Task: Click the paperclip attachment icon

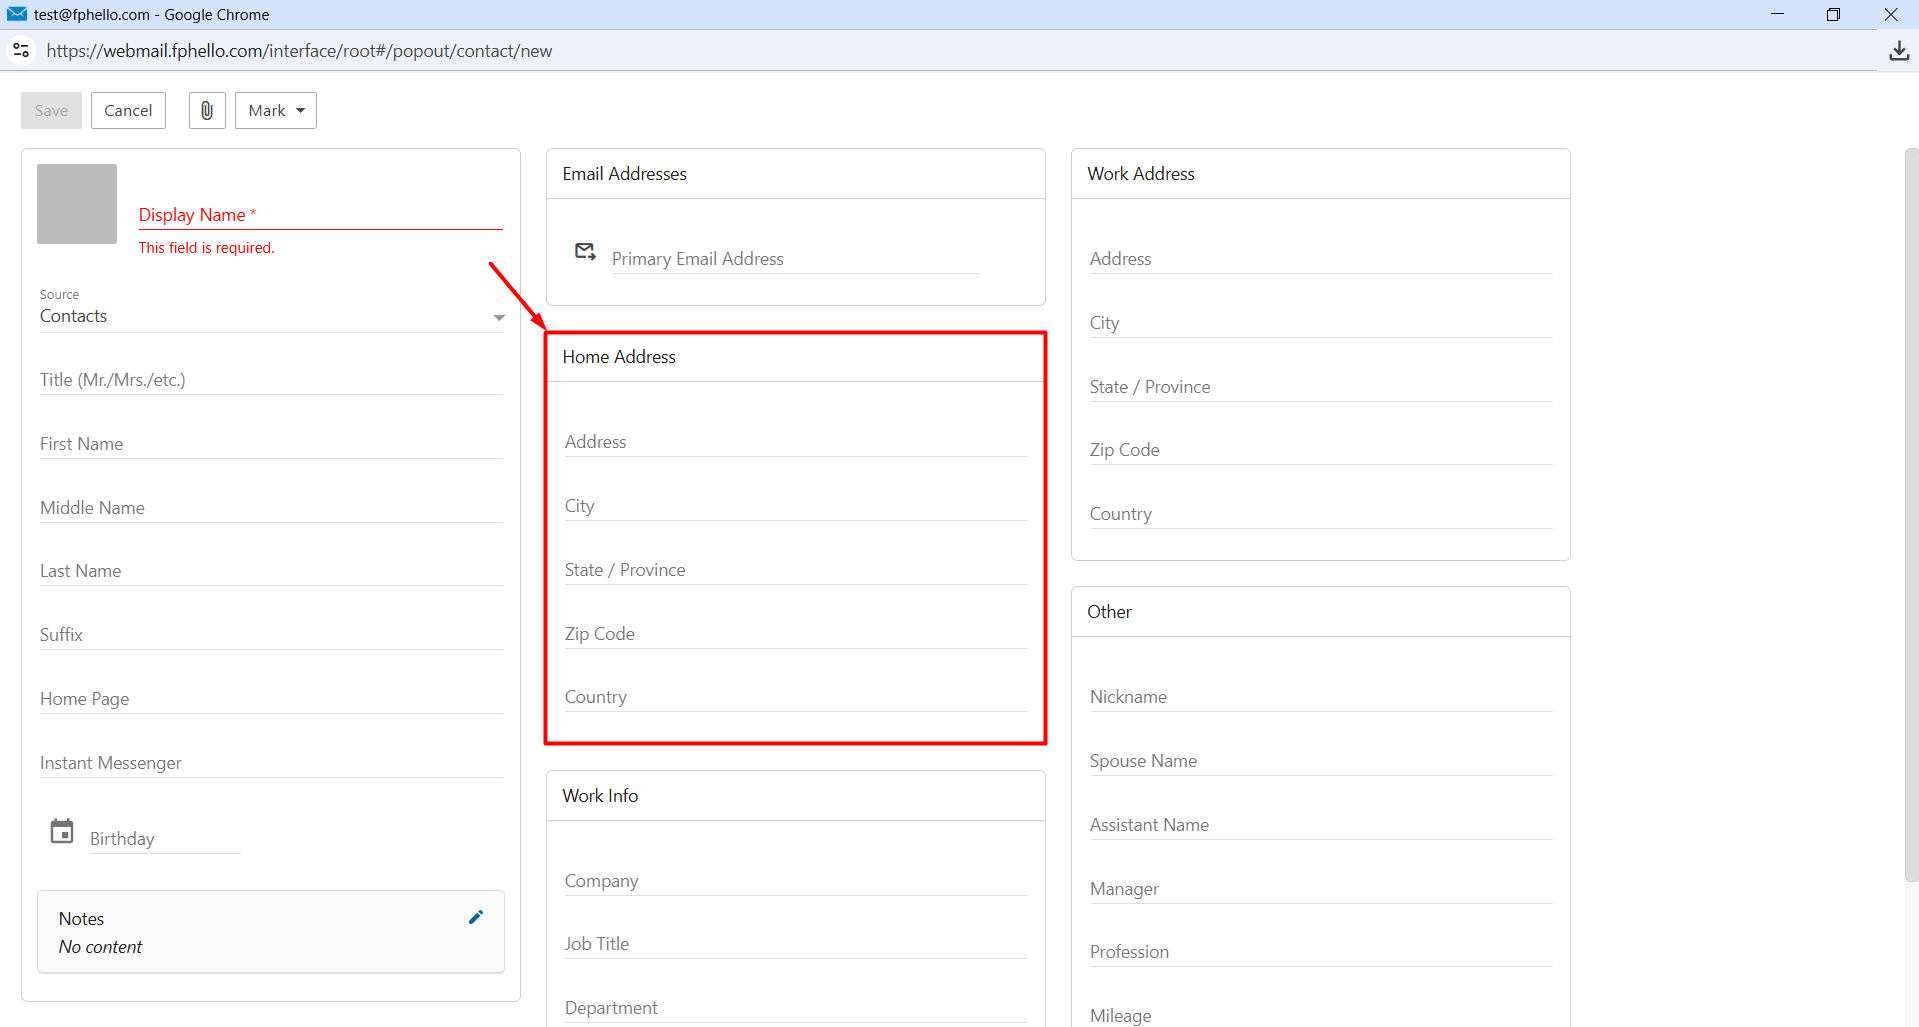Action: tap(207, 110)
